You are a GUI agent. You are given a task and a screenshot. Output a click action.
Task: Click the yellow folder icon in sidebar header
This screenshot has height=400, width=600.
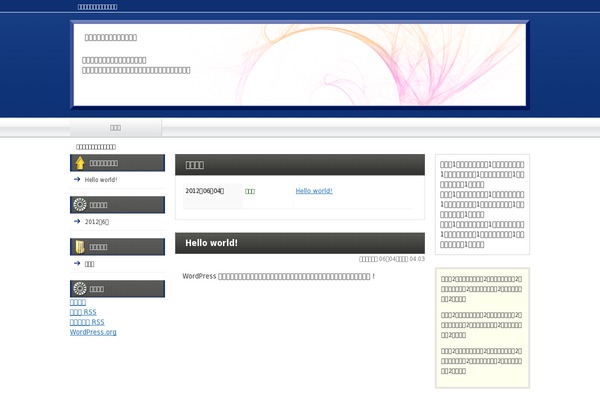coord(80,247)
